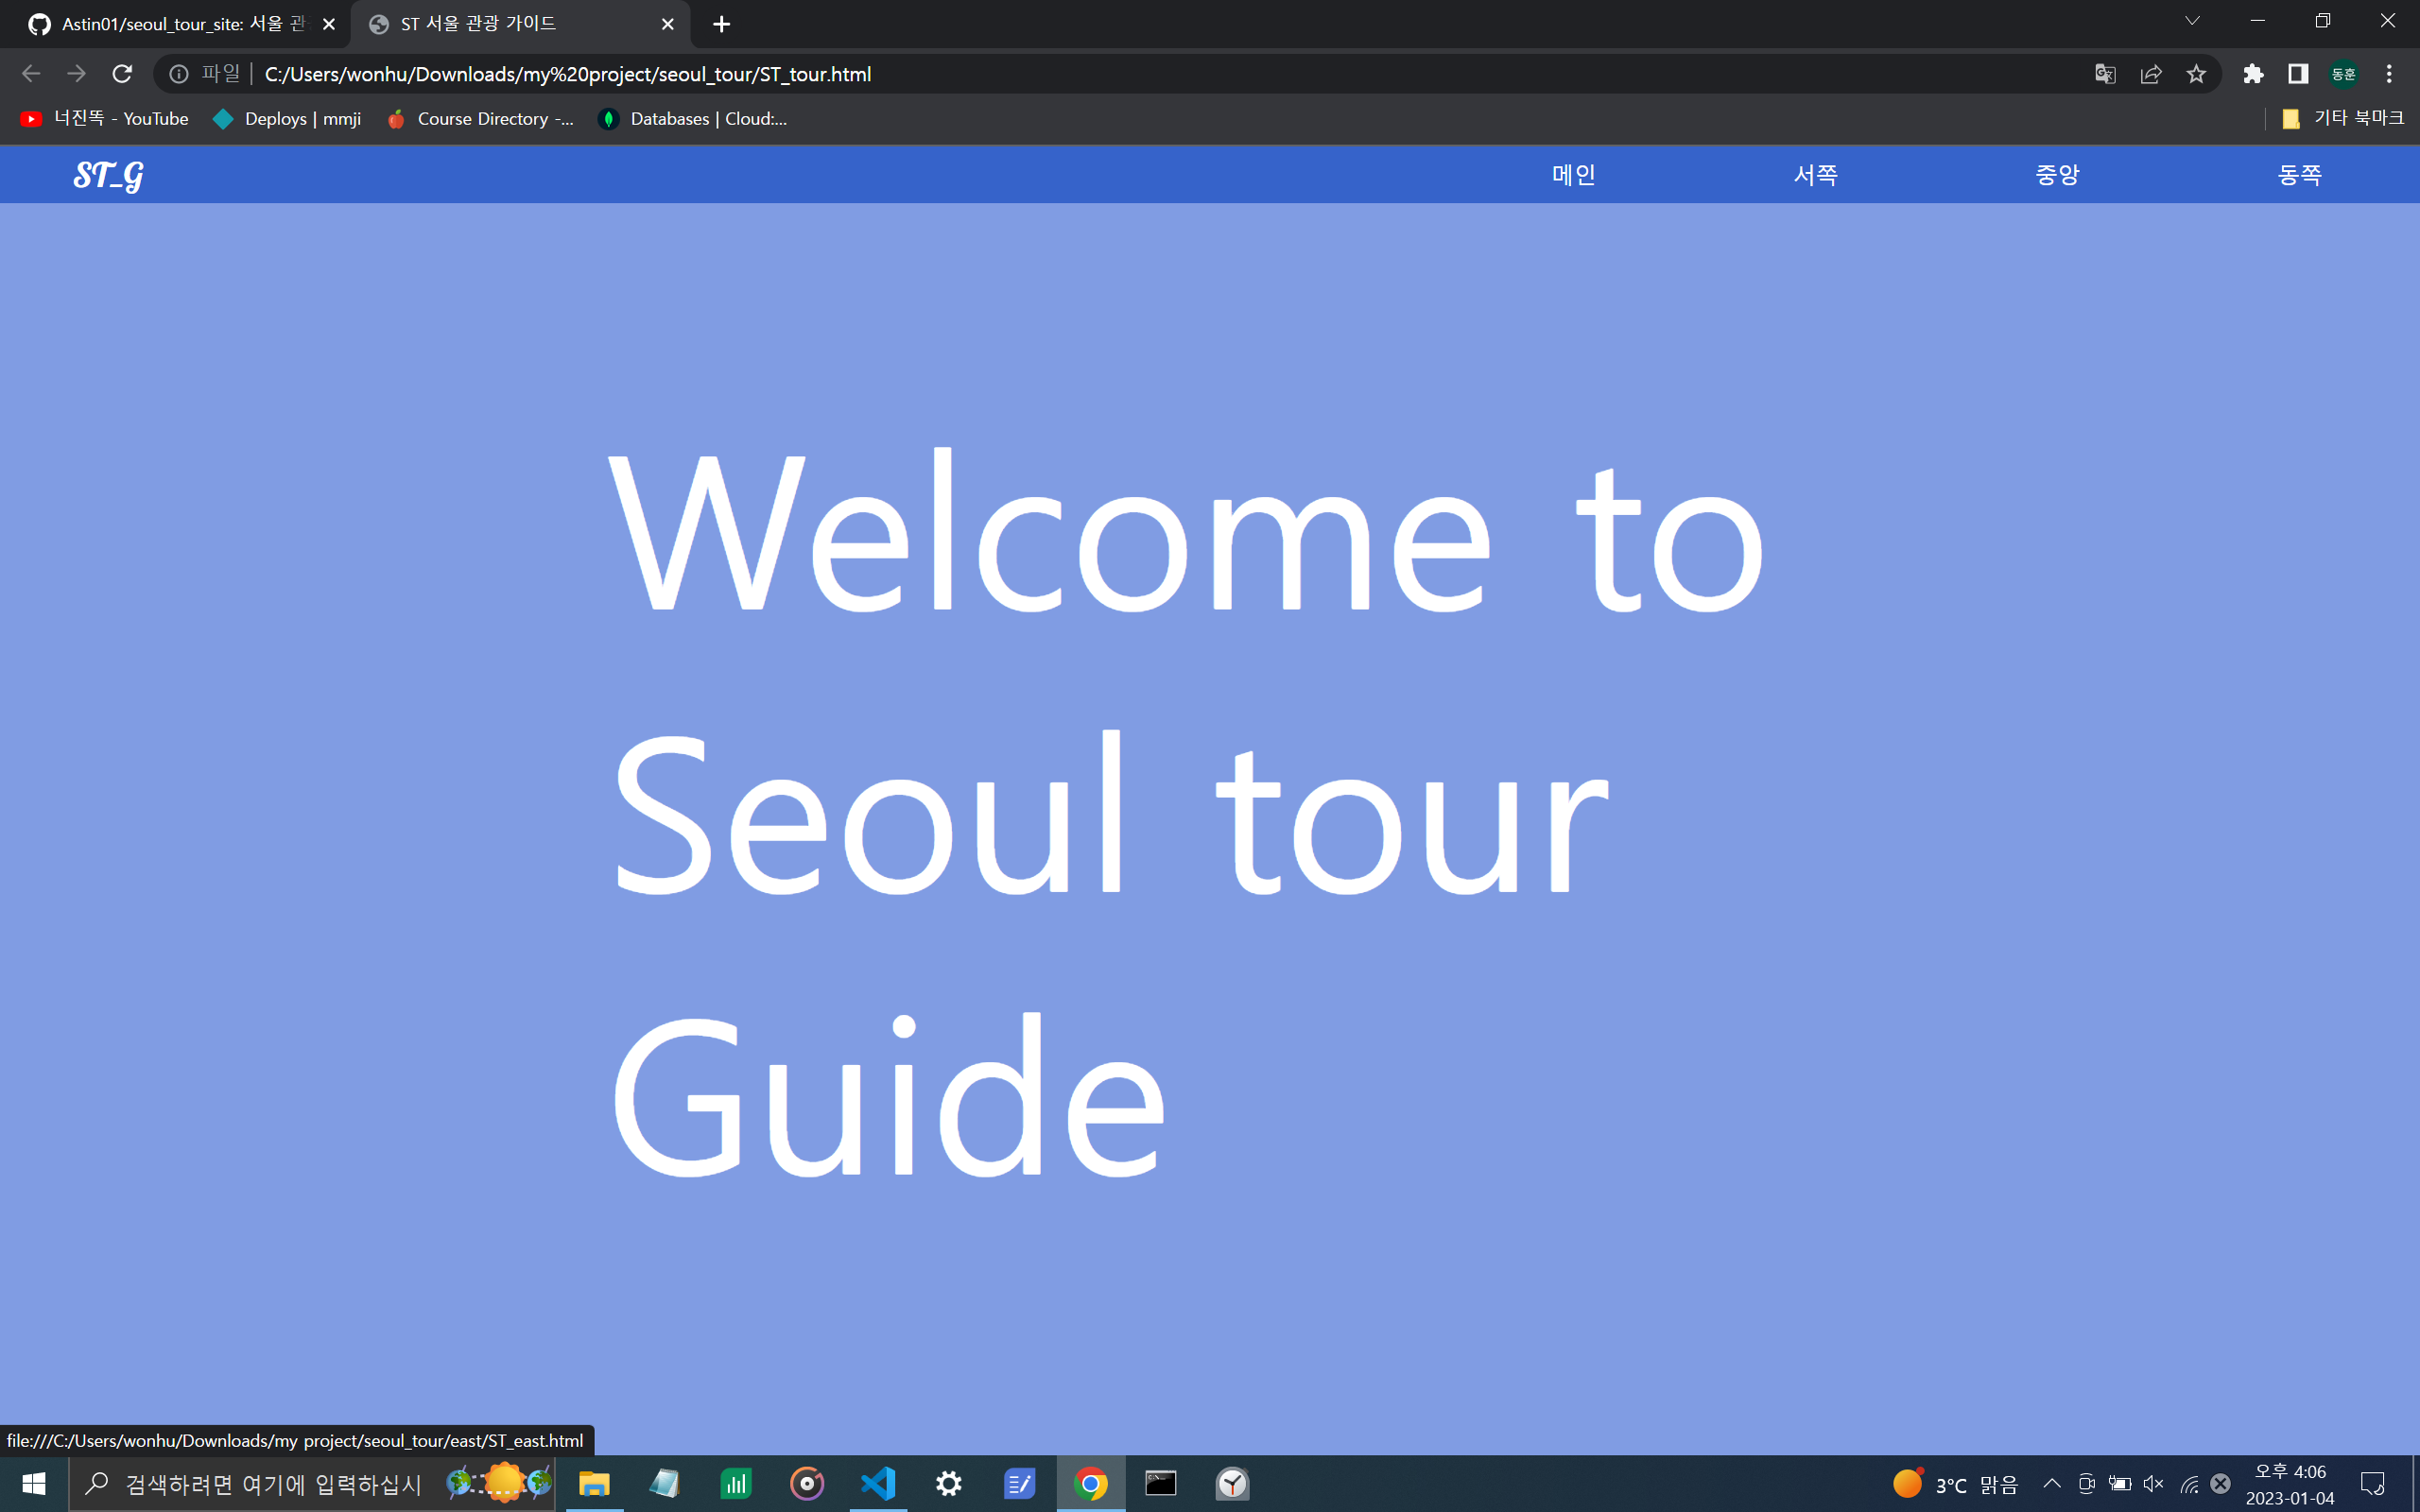Click the ST_G site logo
The width and height of the screenshot is (2420, 1512).
[x=108, y=175]
